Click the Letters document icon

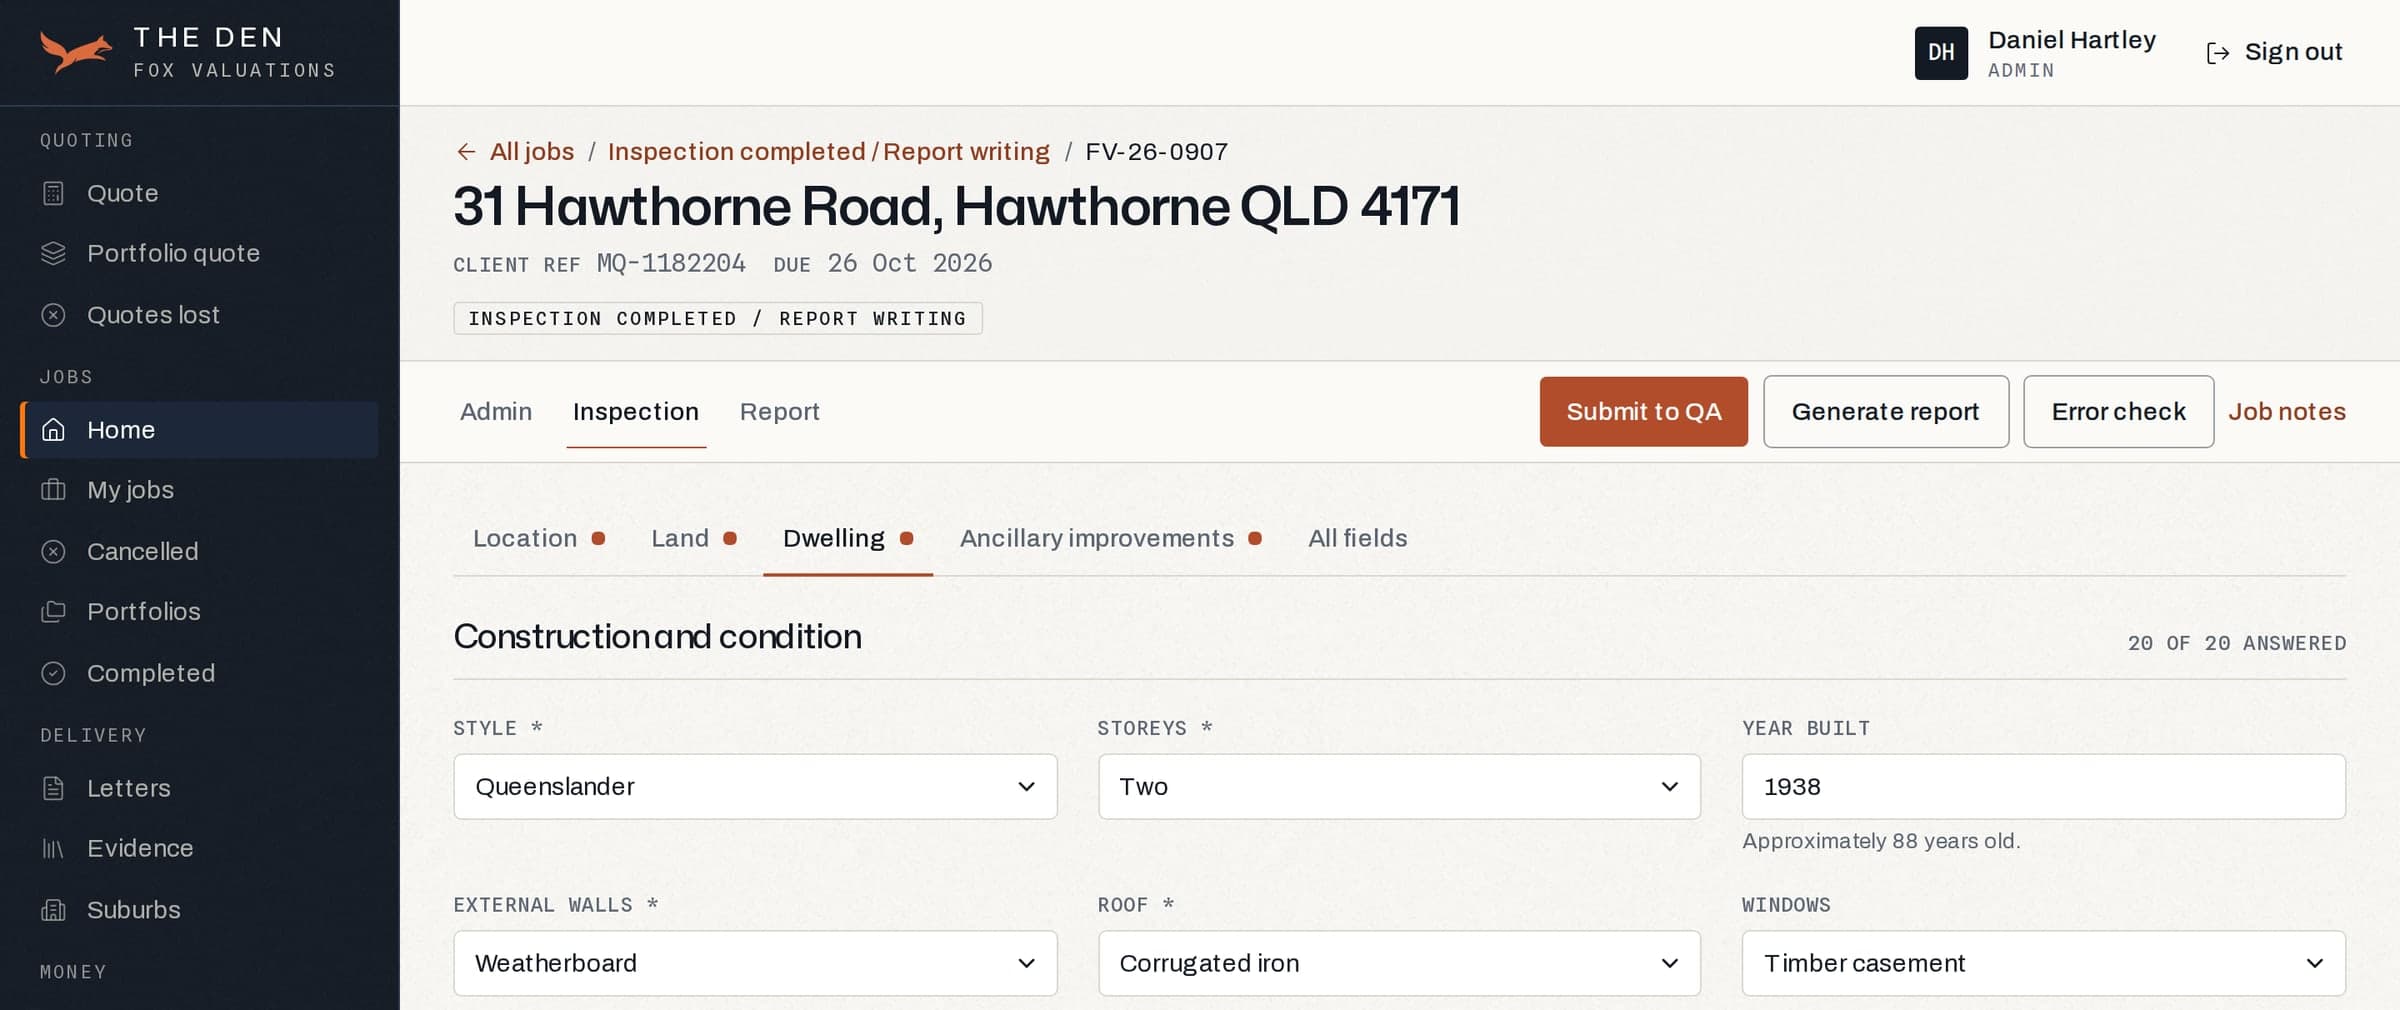(53, 788)
